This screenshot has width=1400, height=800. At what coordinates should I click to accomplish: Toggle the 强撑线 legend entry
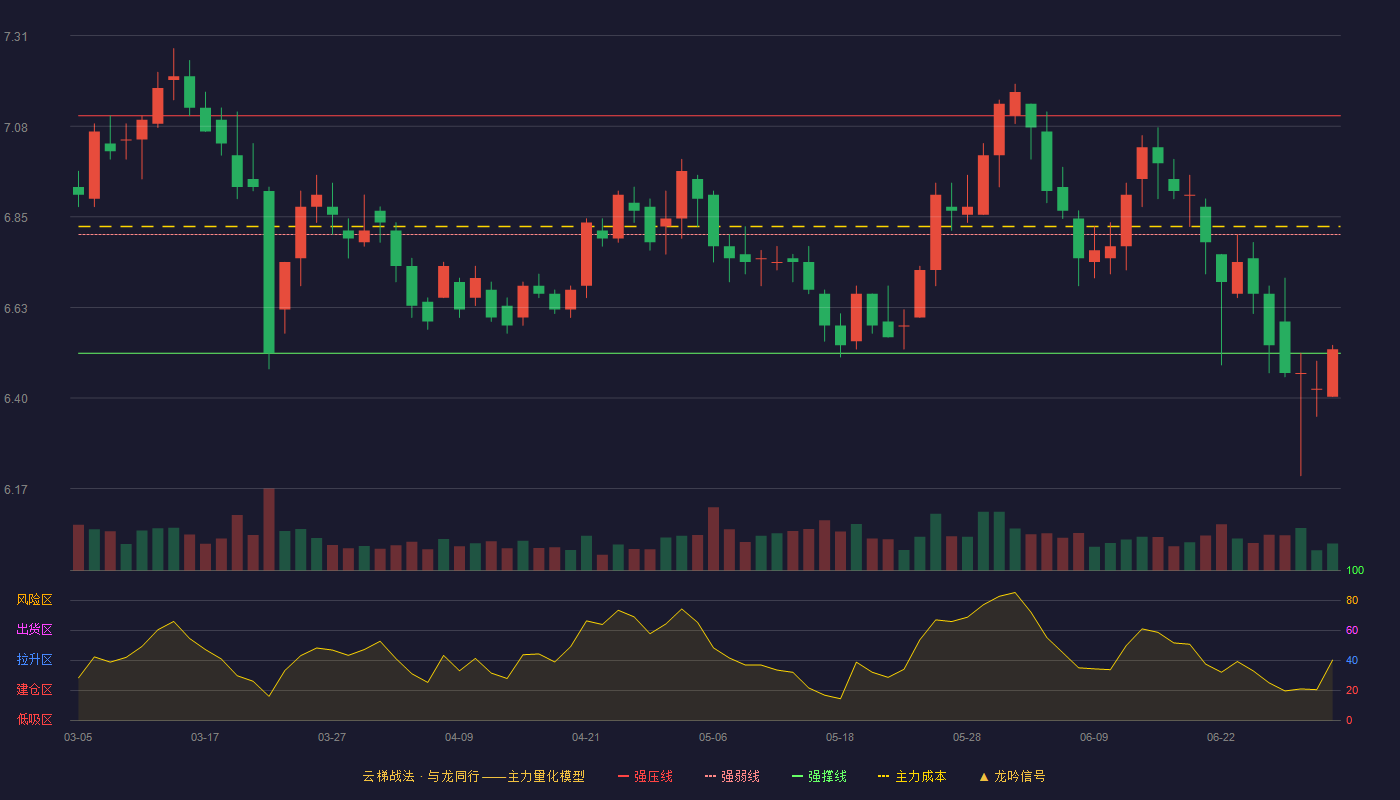(819, 776)
